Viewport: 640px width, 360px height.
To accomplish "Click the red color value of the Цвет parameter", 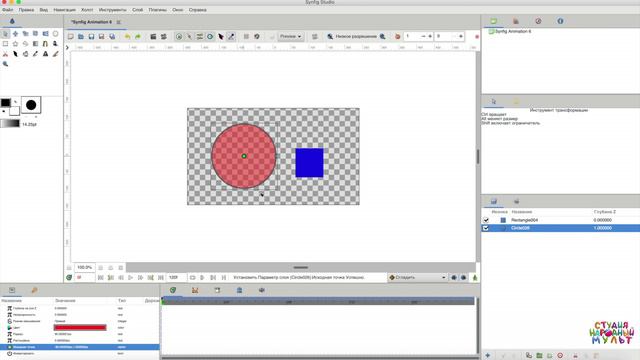I will tap(80, 327).
